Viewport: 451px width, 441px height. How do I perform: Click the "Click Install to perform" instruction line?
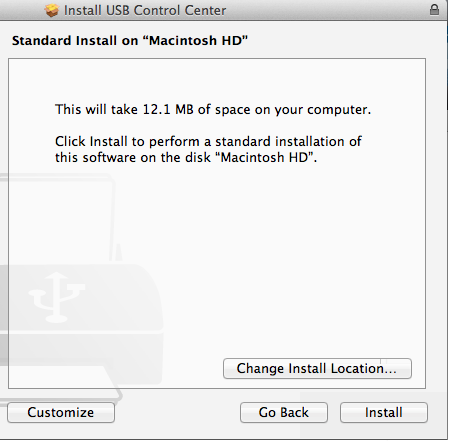[208, 141]
